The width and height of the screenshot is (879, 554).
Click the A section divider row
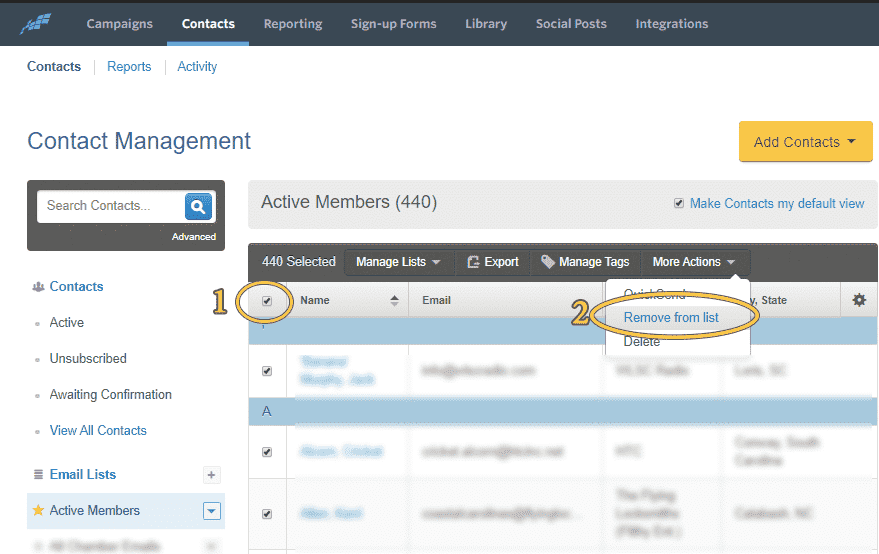(x=563, y=412)
